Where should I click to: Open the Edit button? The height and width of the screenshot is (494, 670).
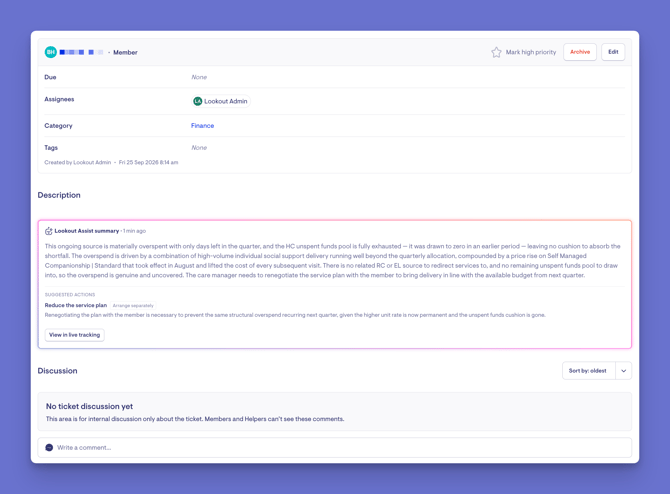(x=613, y=52)
